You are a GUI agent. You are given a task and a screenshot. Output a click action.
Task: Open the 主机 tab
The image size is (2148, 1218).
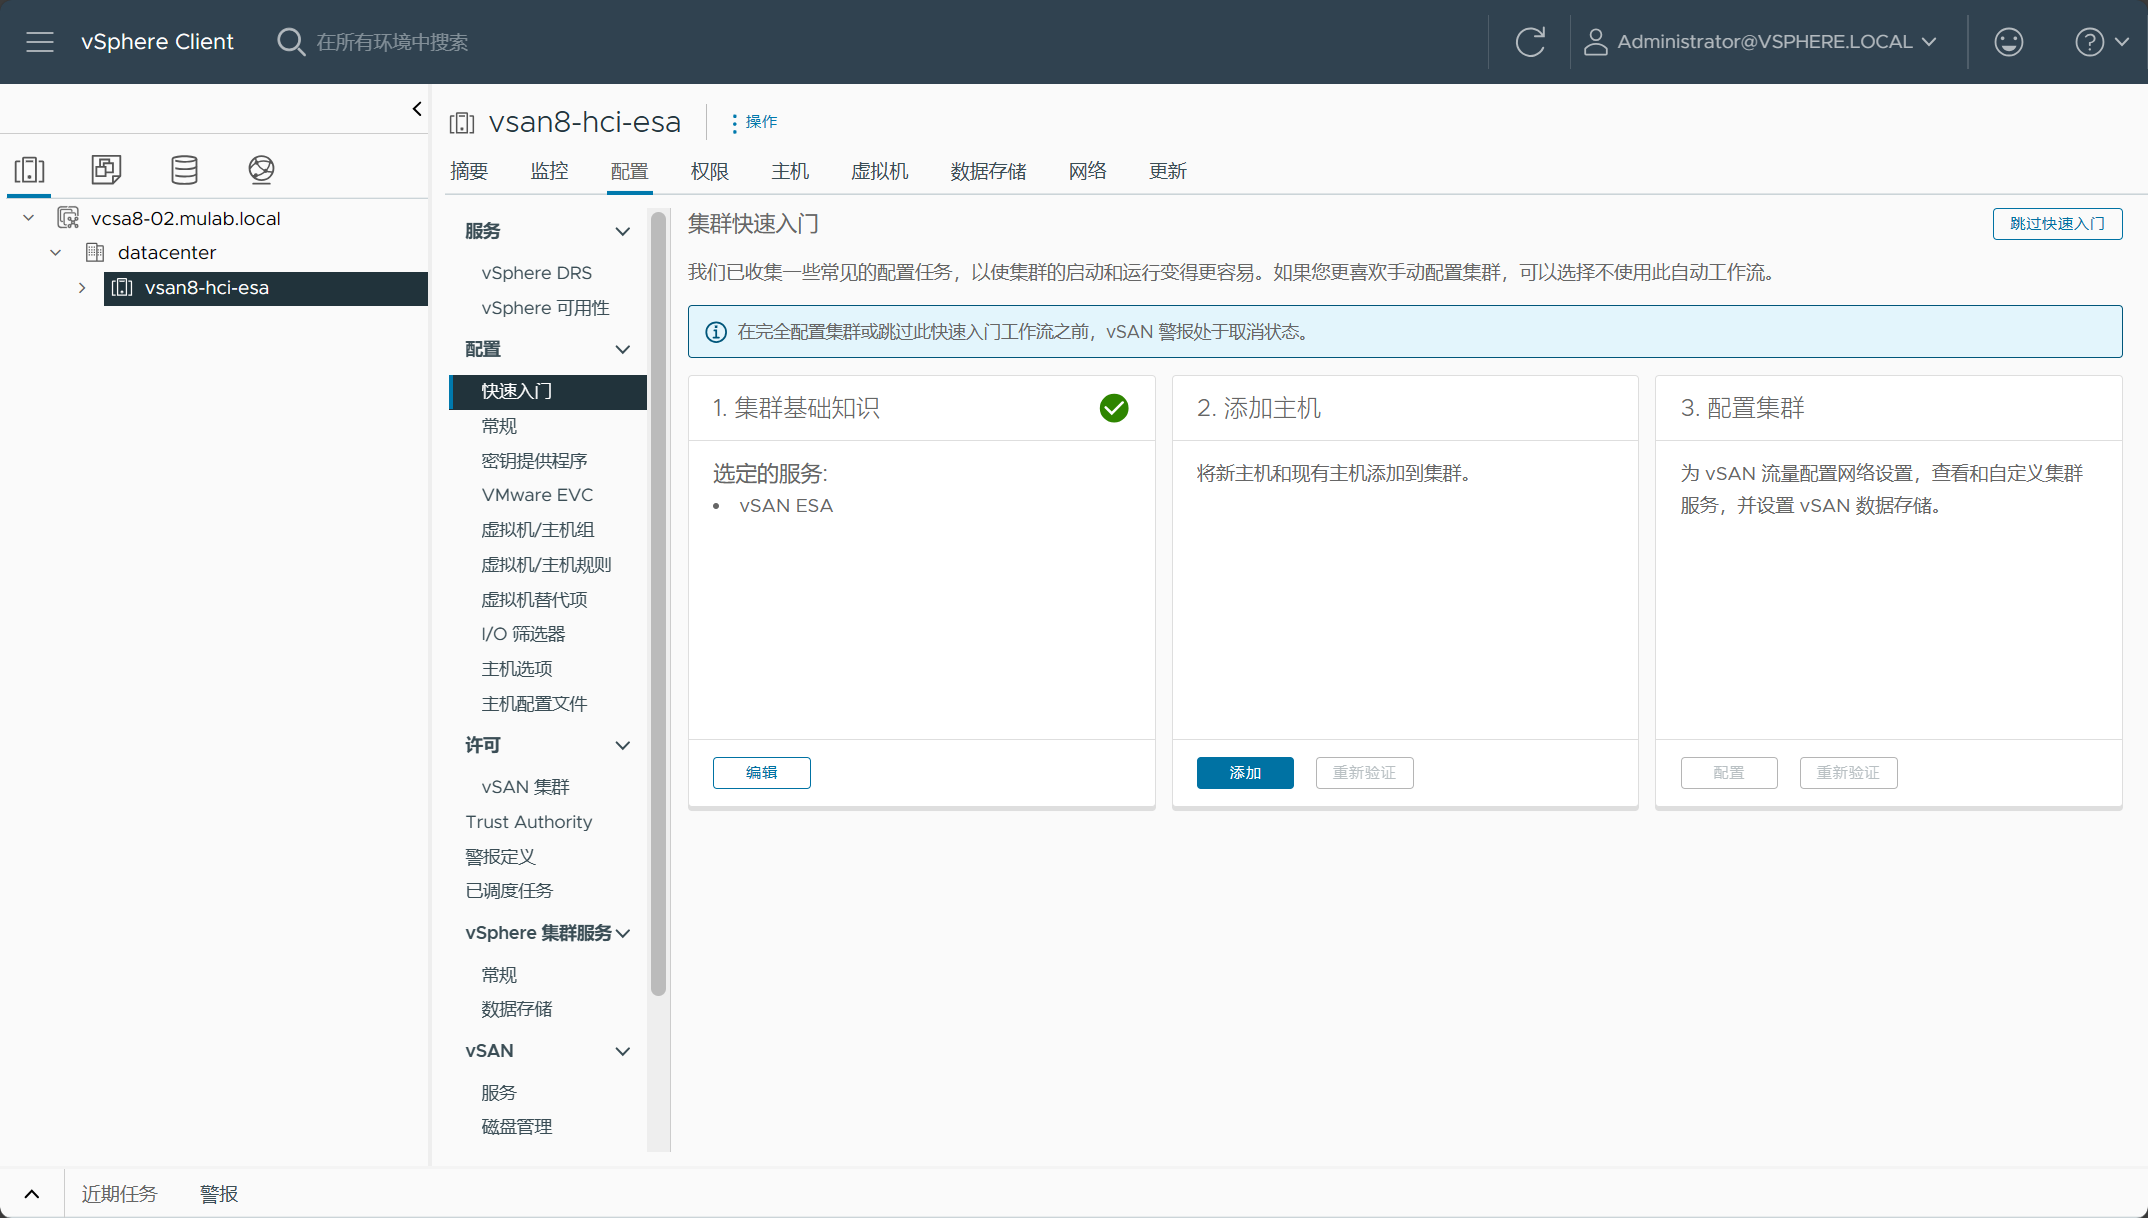click(790, 171)
